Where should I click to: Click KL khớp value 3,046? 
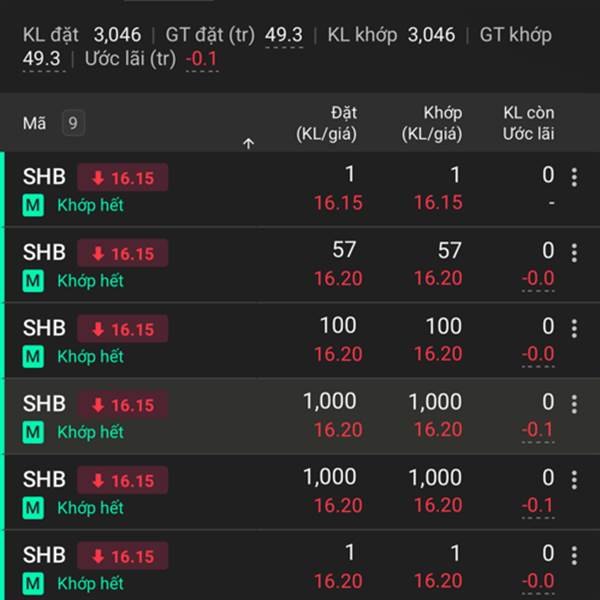pos(431,35)
